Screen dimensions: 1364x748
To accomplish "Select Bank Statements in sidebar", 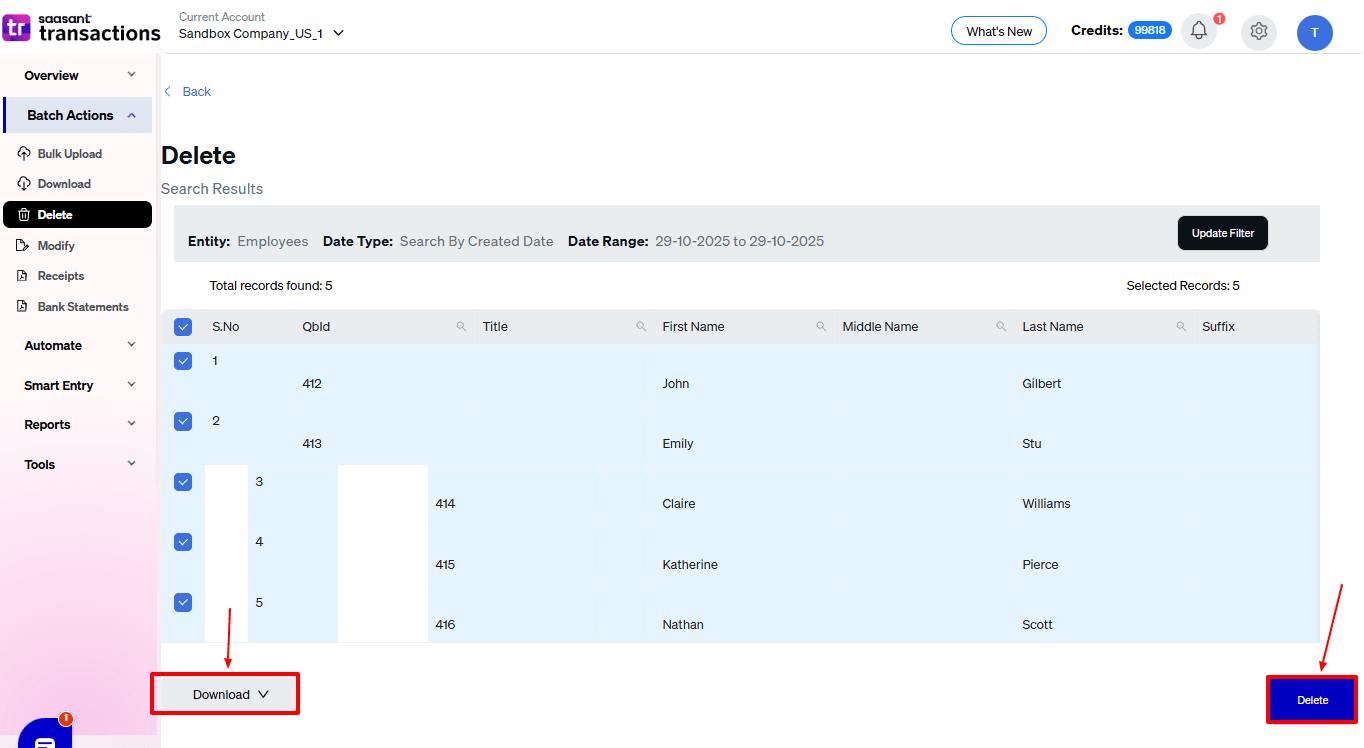I will [82, 307].
